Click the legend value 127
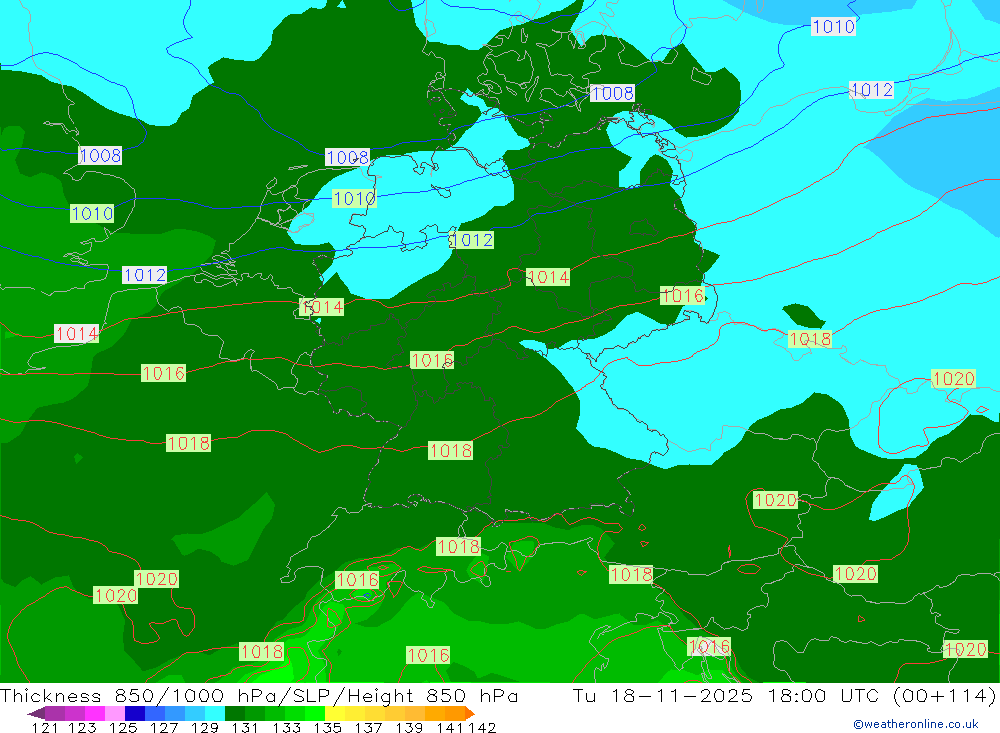 [x=164, y=728]
